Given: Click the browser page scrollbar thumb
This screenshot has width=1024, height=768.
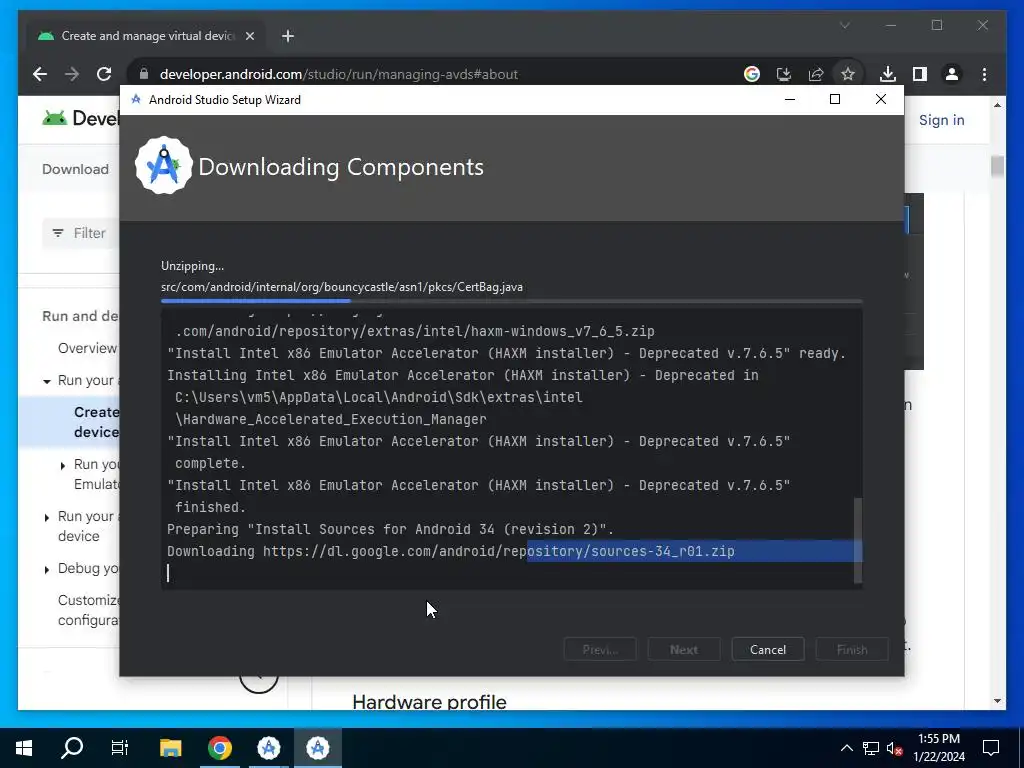Looking at the screenshot, I should coord(997,166).
